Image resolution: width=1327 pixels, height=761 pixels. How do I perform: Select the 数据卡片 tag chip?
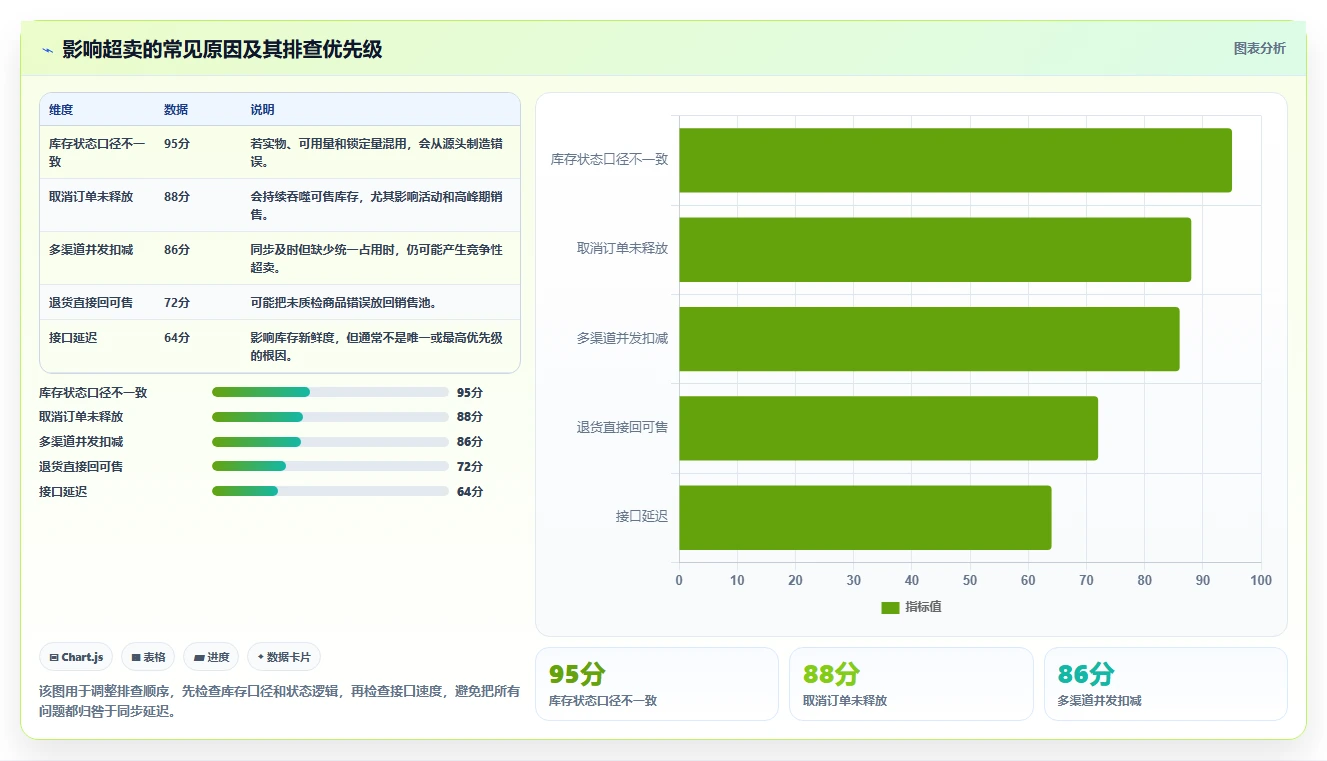point(284,657)
